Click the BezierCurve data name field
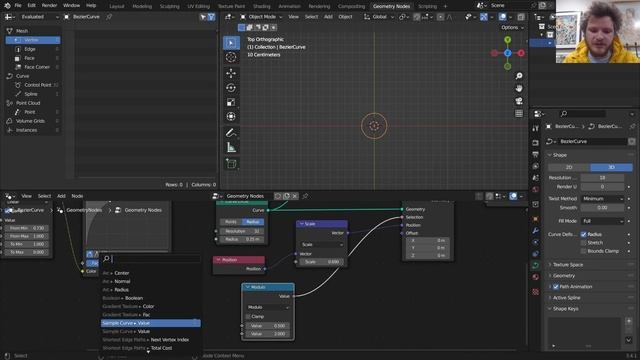The width and height of the screenshot is (640, 360). coord(592,141)
